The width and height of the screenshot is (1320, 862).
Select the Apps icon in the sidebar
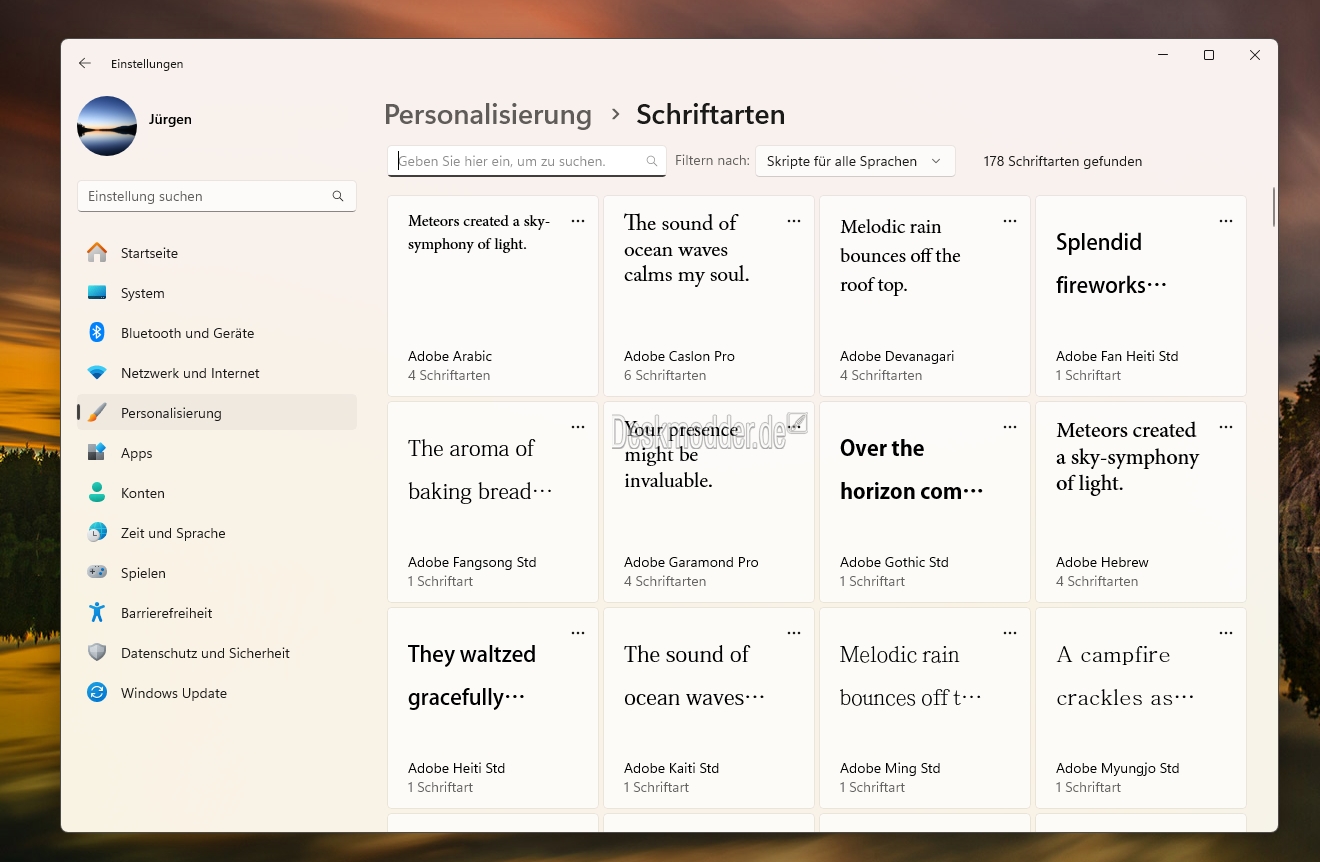point(97,453)
